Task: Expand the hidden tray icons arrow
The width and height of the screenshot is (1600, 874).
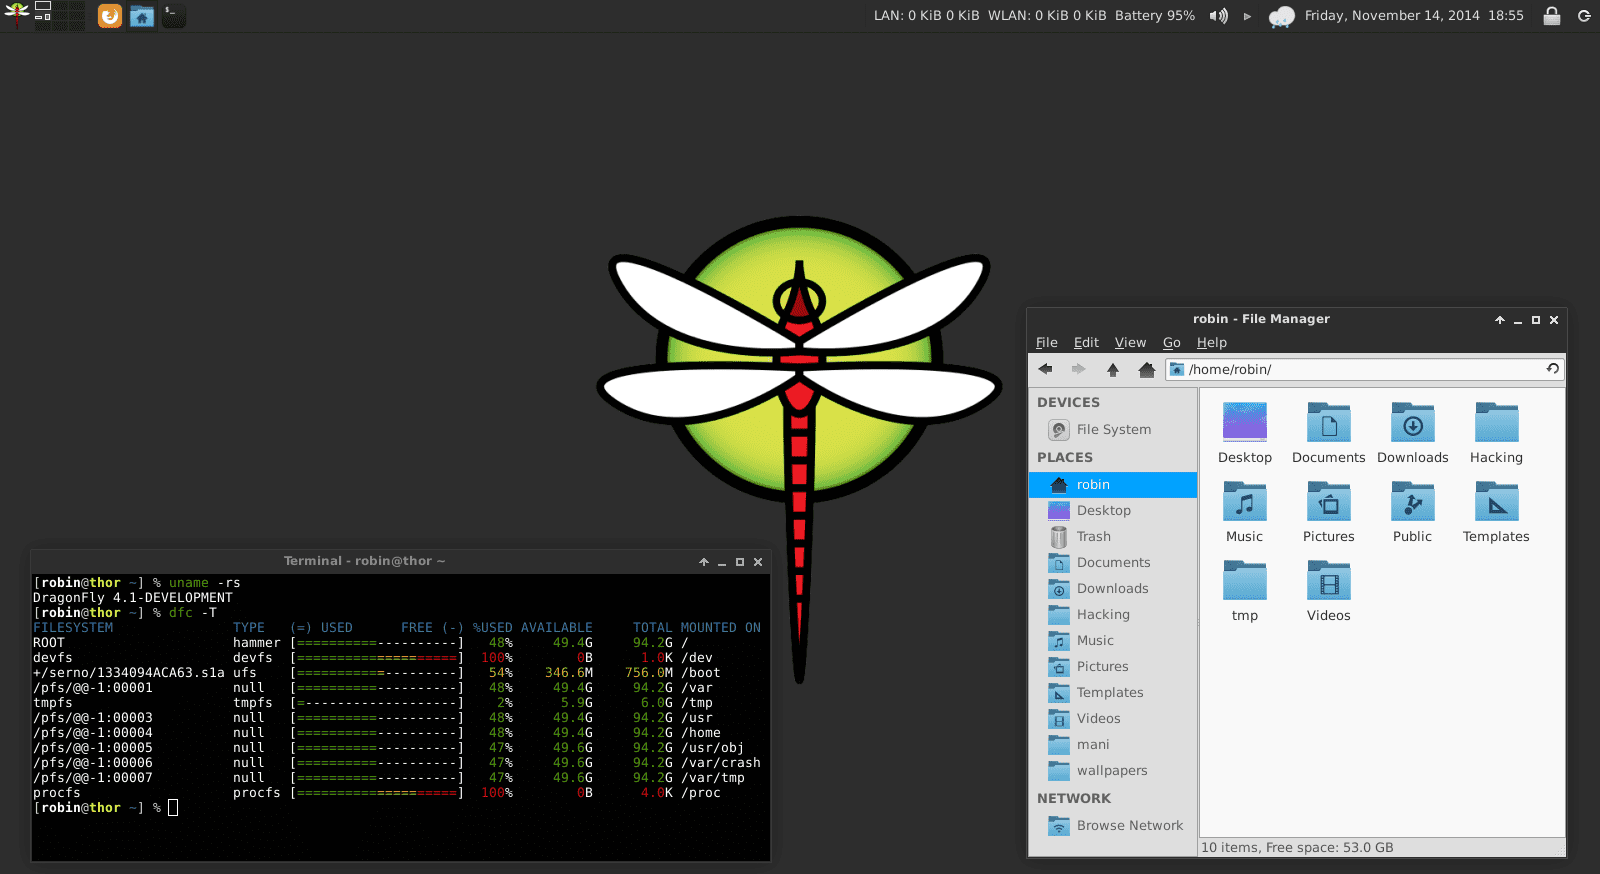Action: (x=1247, y=16)
